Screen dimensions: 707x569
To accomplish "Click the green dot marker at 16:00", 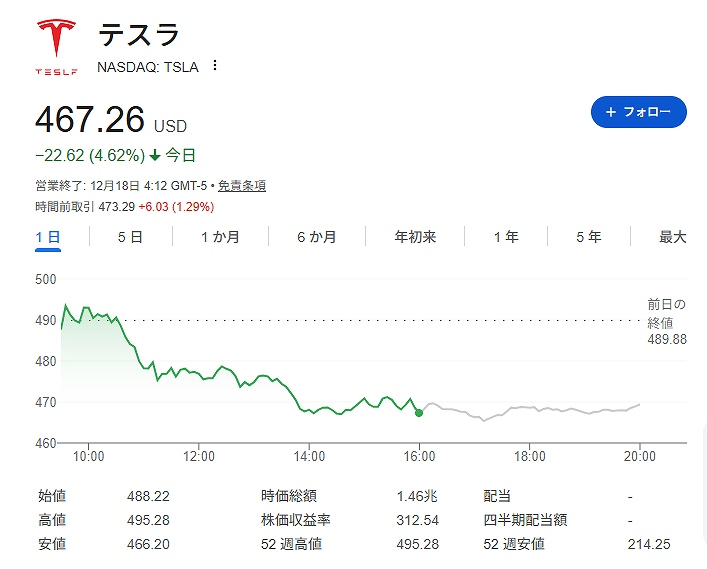I will (418, 412).
